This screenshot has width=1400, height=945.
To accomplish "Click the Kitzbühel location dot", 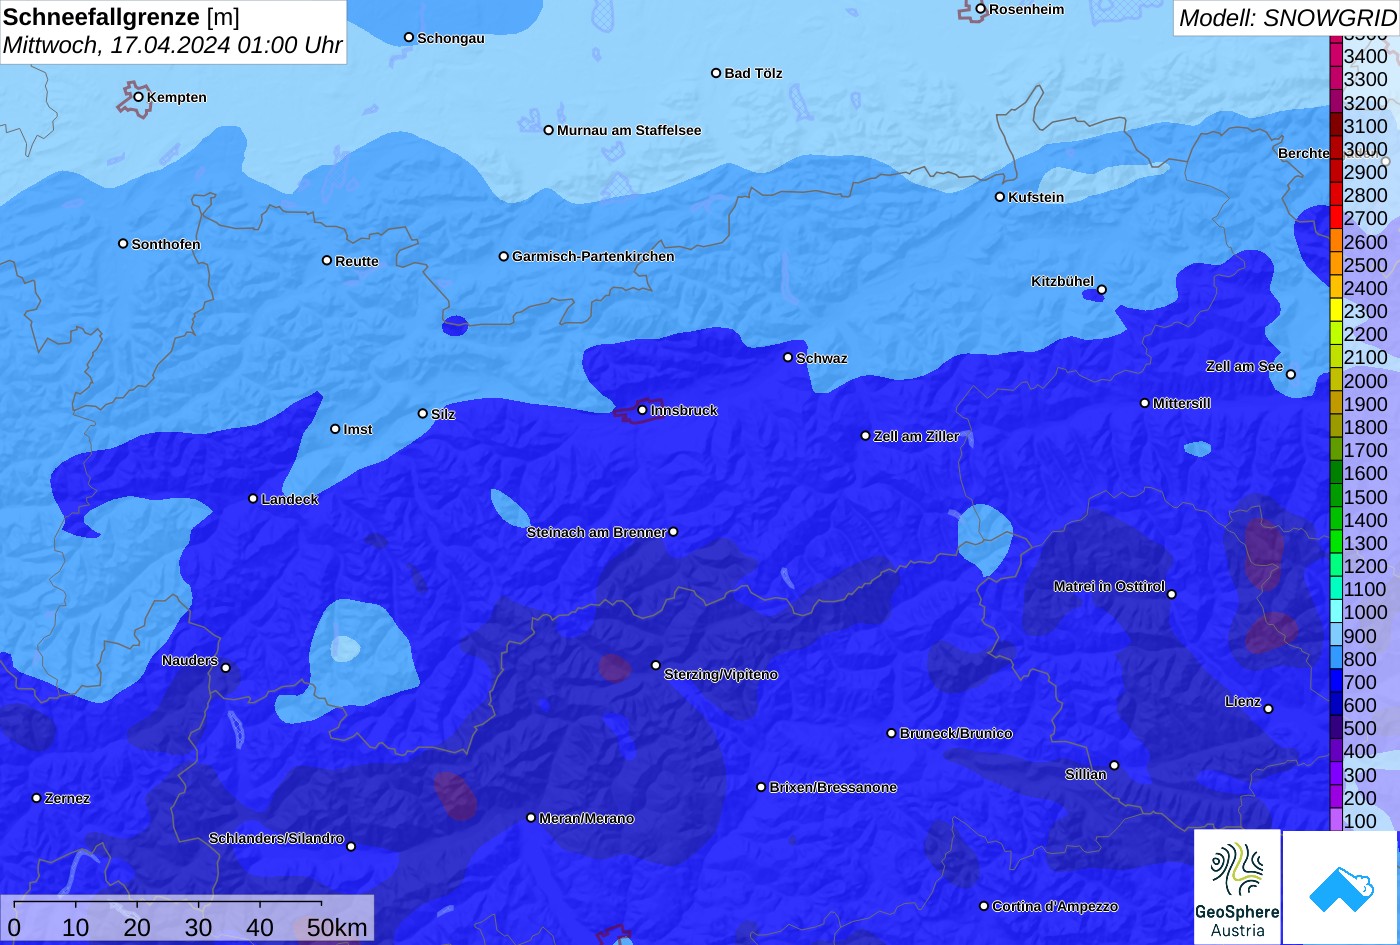I will click(x=1102, y=290).
